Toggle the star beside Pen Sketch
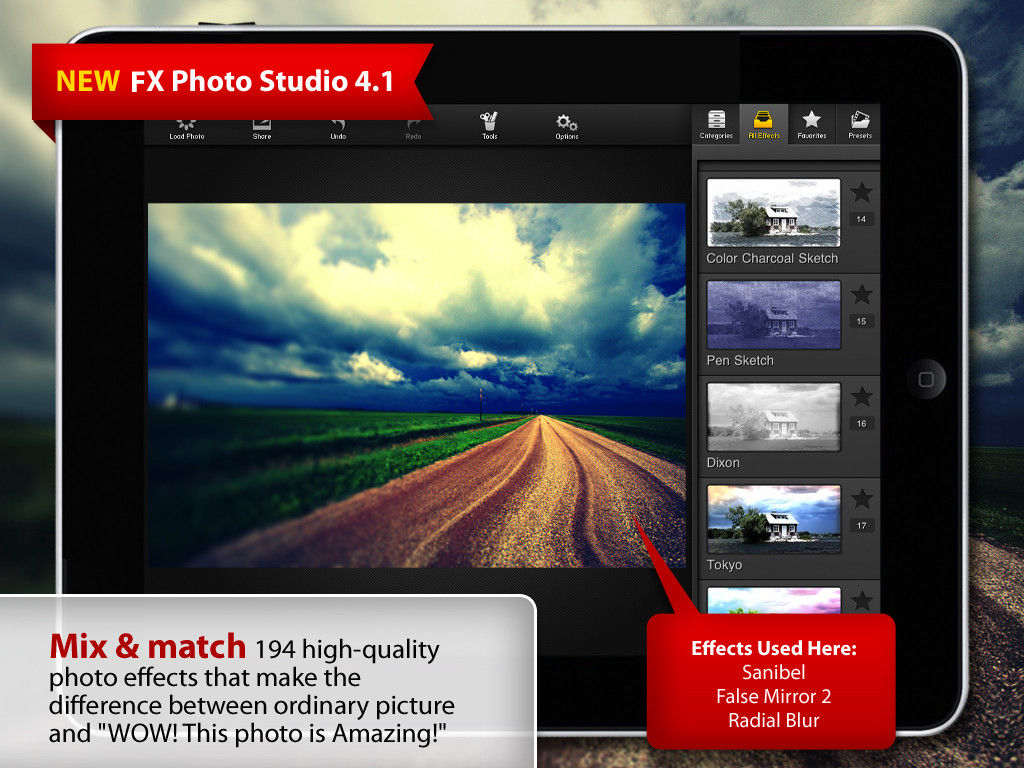Image resolution: width=1024 pixels, height=768 pixels. coord(861,295)
